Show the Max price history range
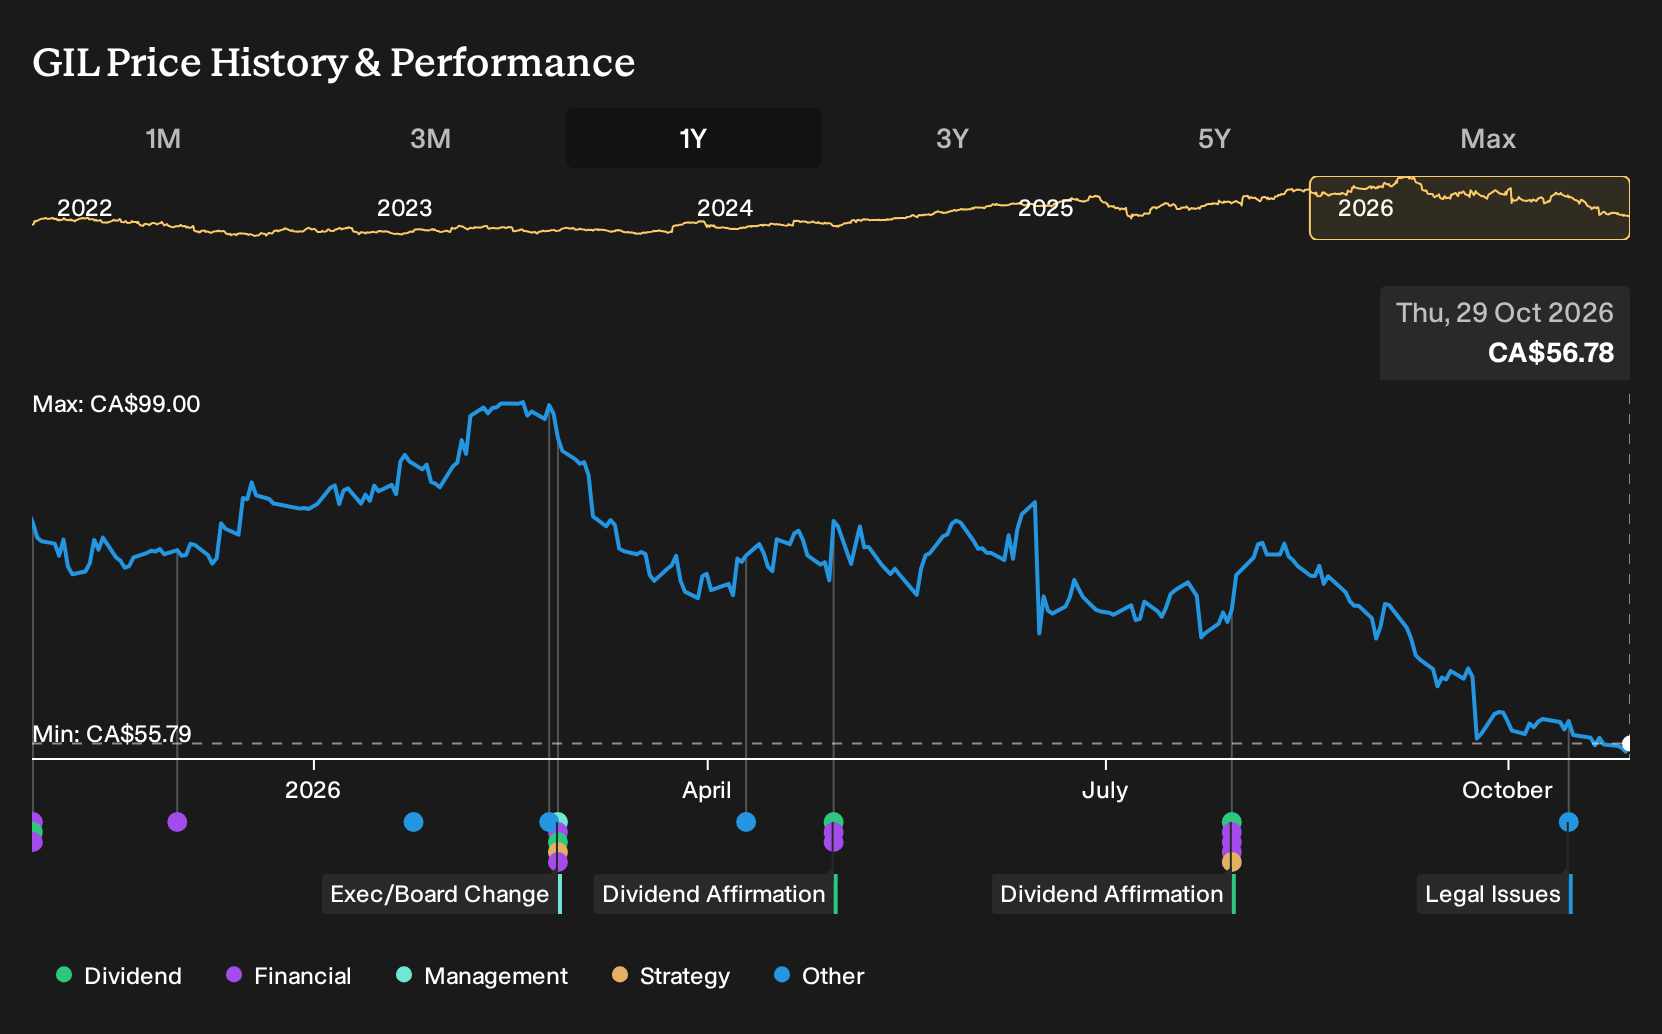Image resolution: width=1662 pixels, height=1034 pixels. 1488,138
